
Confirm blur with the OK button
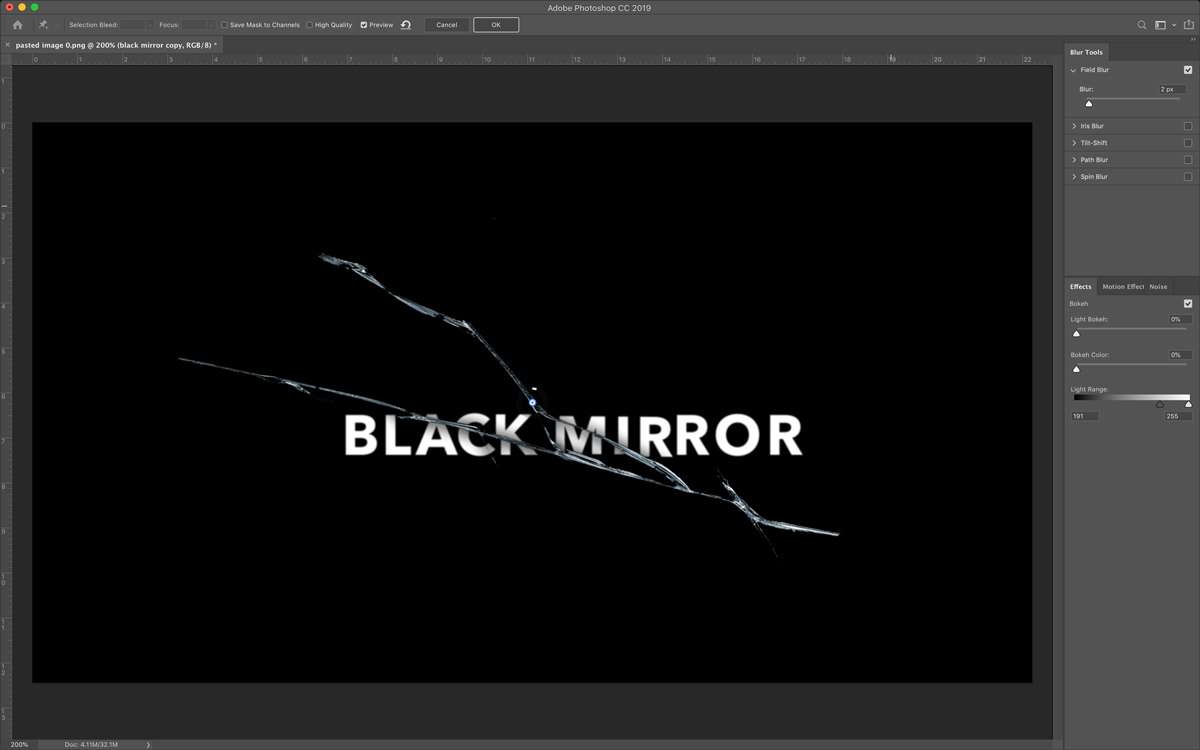(496, 25)
